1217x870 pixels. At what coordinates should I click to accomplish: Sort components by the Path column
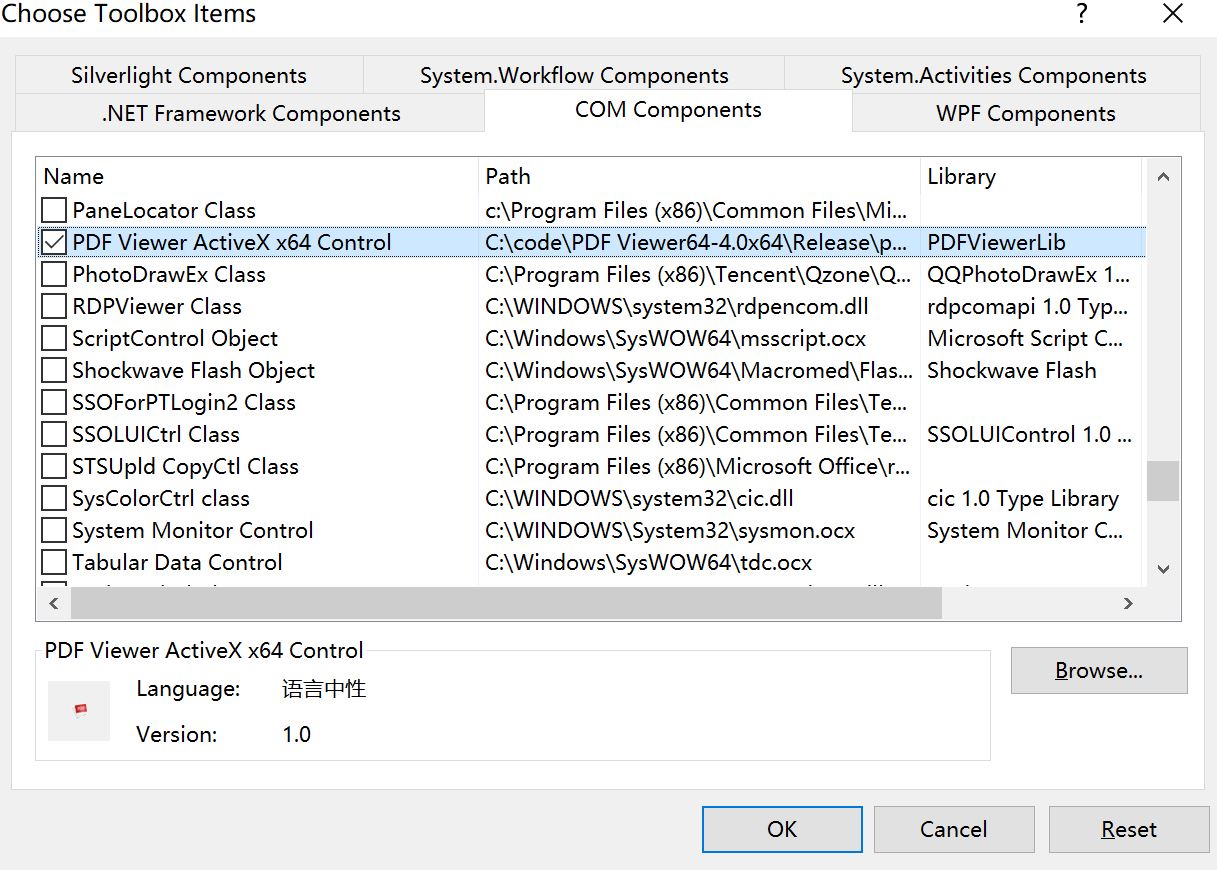(x=508, y=176)
